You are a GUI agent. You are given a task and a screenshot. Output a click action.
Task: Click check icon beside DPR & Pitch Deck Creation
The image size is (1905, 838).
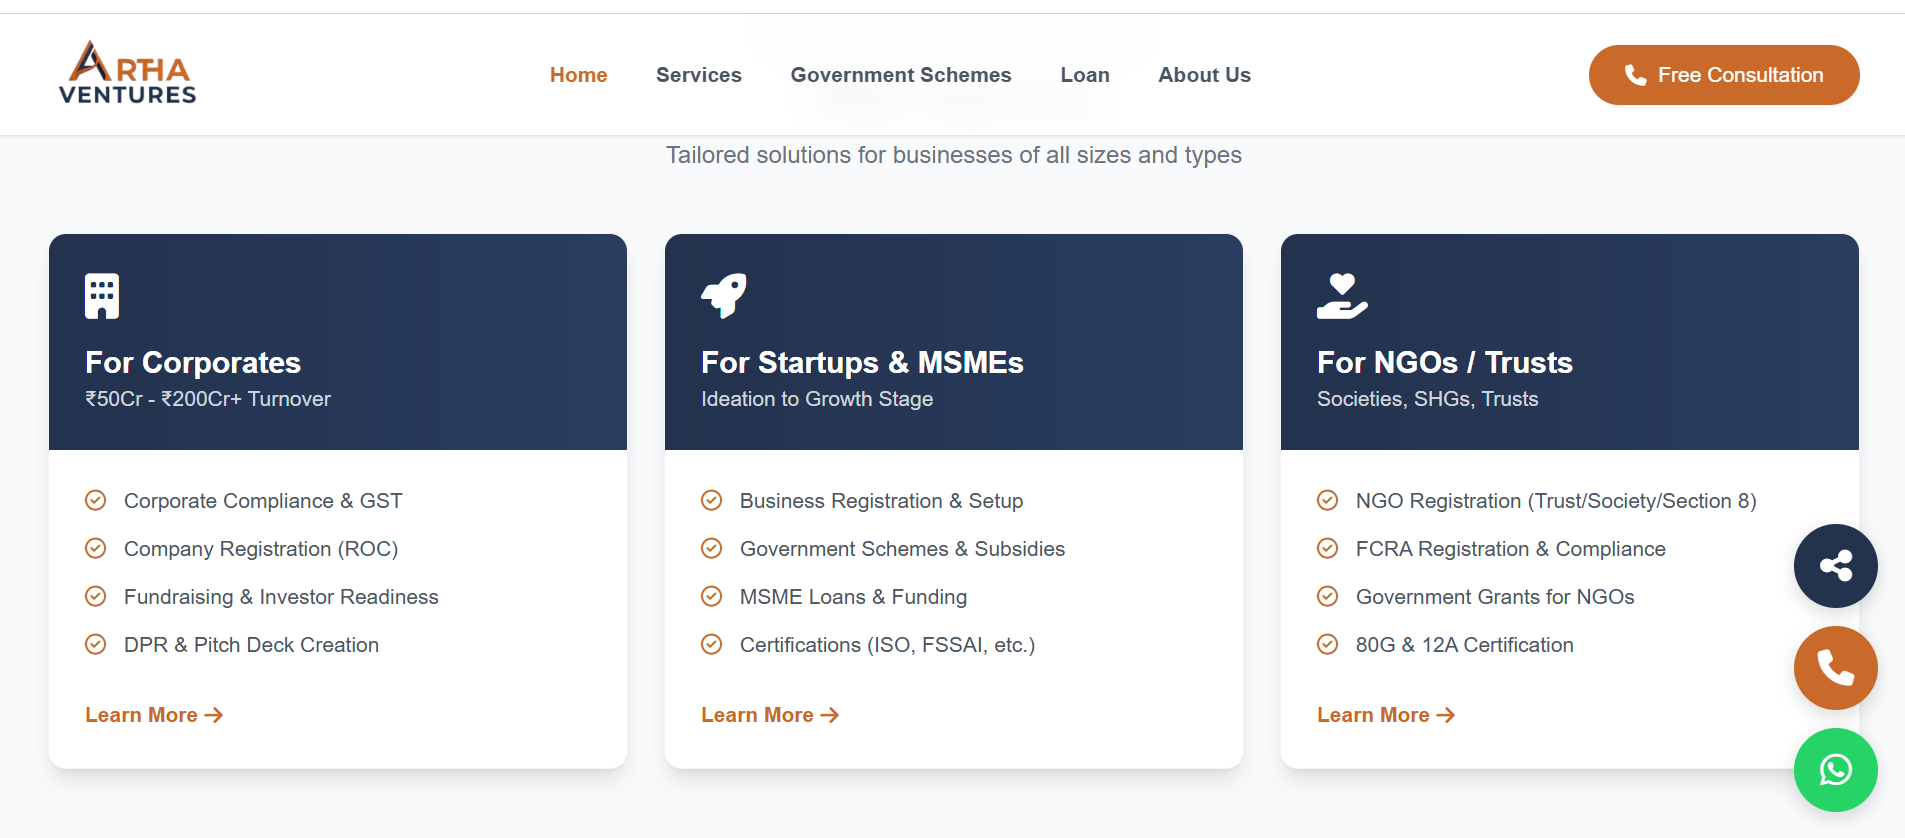pyautogui.click(x=96, y=644)
